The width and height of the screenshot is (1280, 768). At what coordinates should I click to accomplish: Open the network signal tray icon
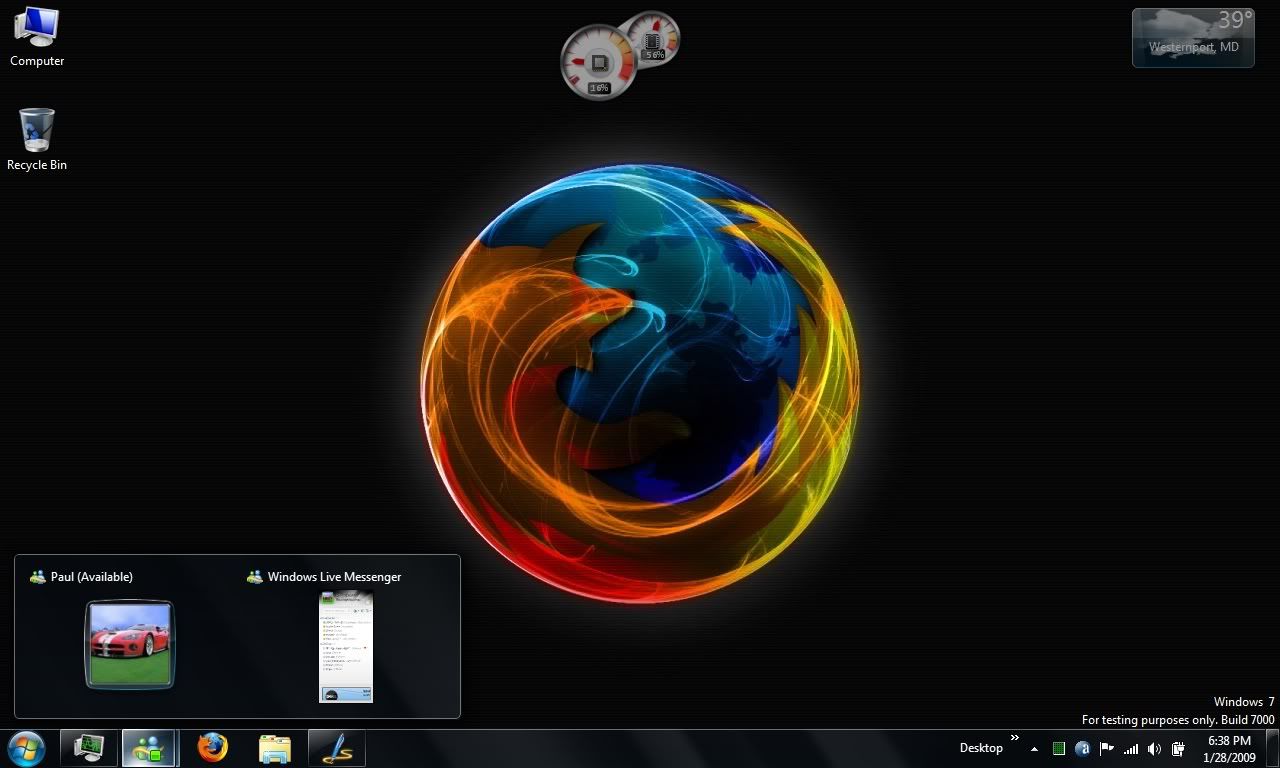pyautogui.click(x=1131, y=749)
